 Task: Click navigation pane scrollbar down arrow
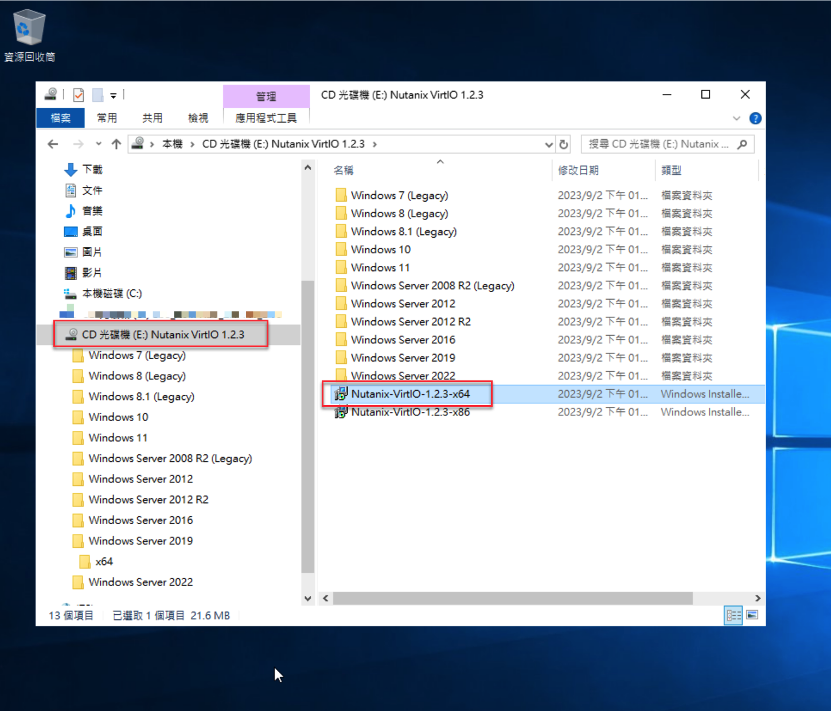308,598
